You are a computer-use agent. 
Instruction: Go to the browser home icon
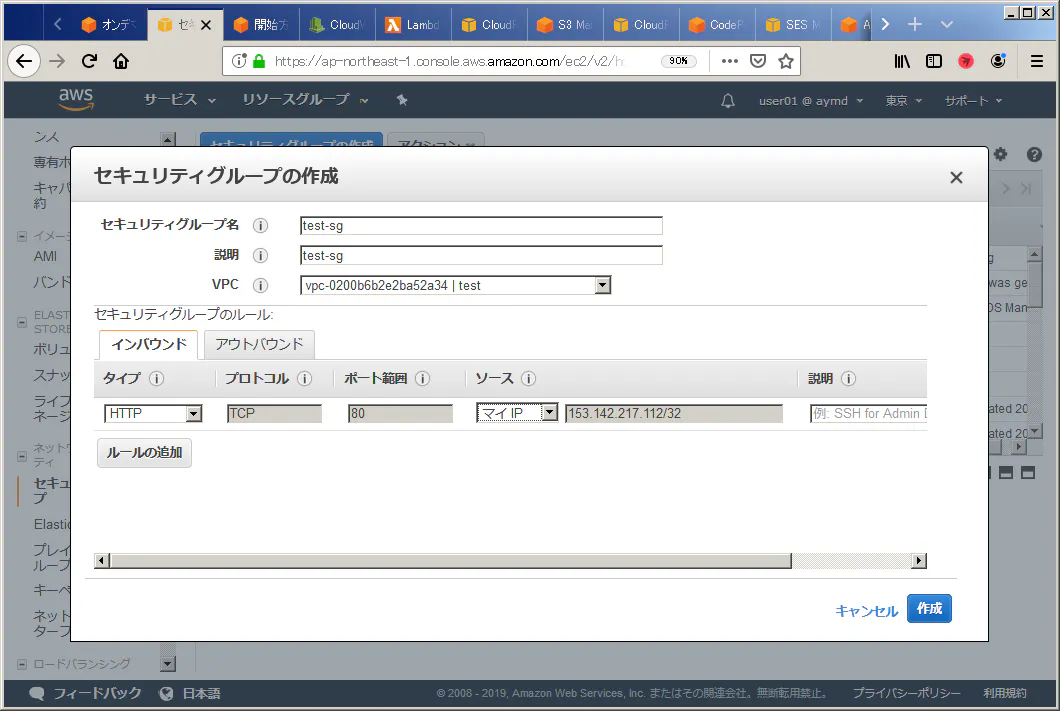click(x=121, y=62)
